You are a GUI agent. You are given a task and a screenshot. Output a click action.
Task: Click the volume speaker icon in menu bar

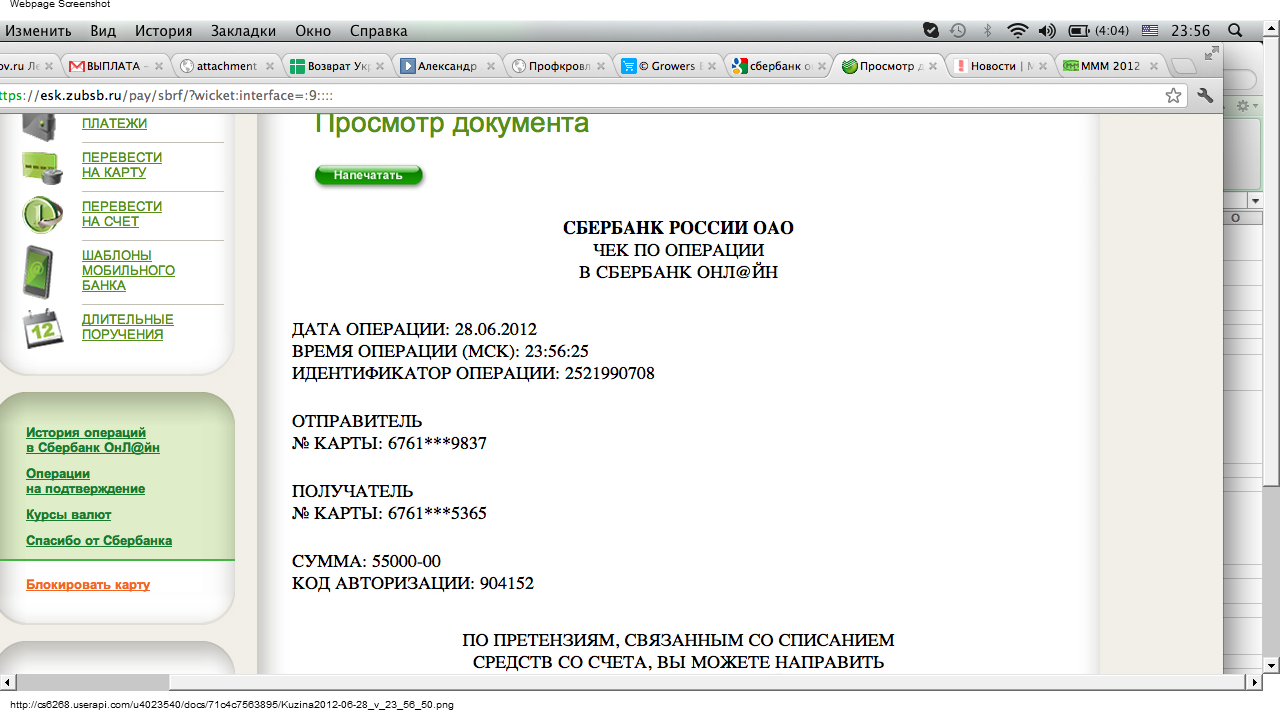(1047, 31)
